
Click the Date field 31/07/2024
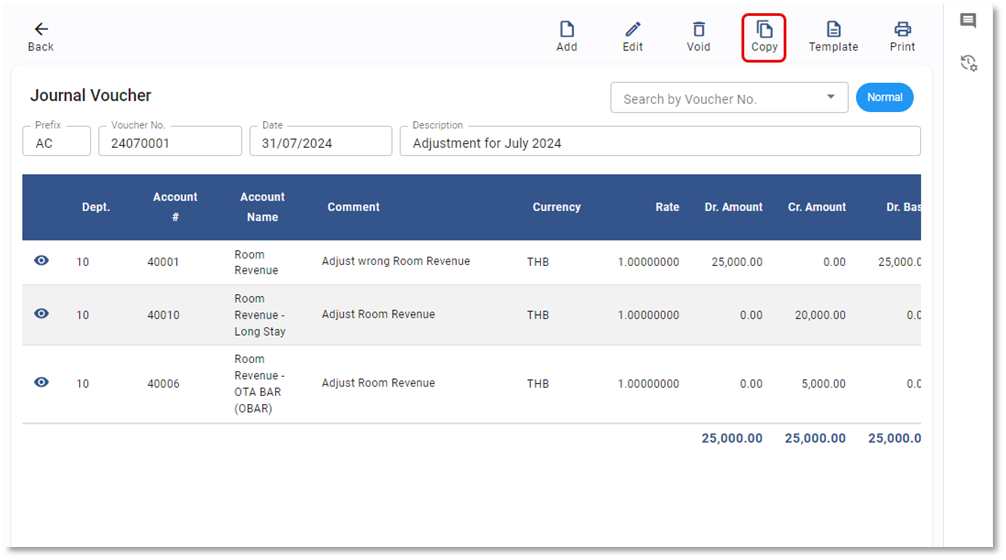[320, 143]
